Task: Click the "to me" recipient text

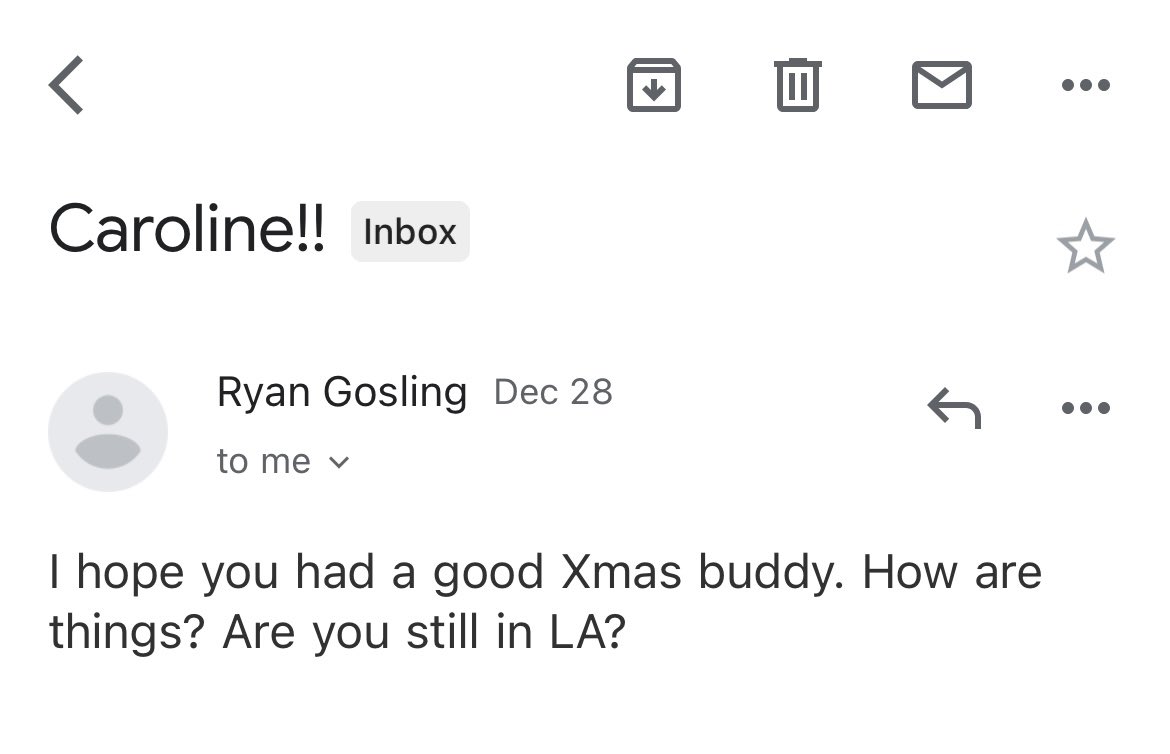Action: click(x=263, y=461)
